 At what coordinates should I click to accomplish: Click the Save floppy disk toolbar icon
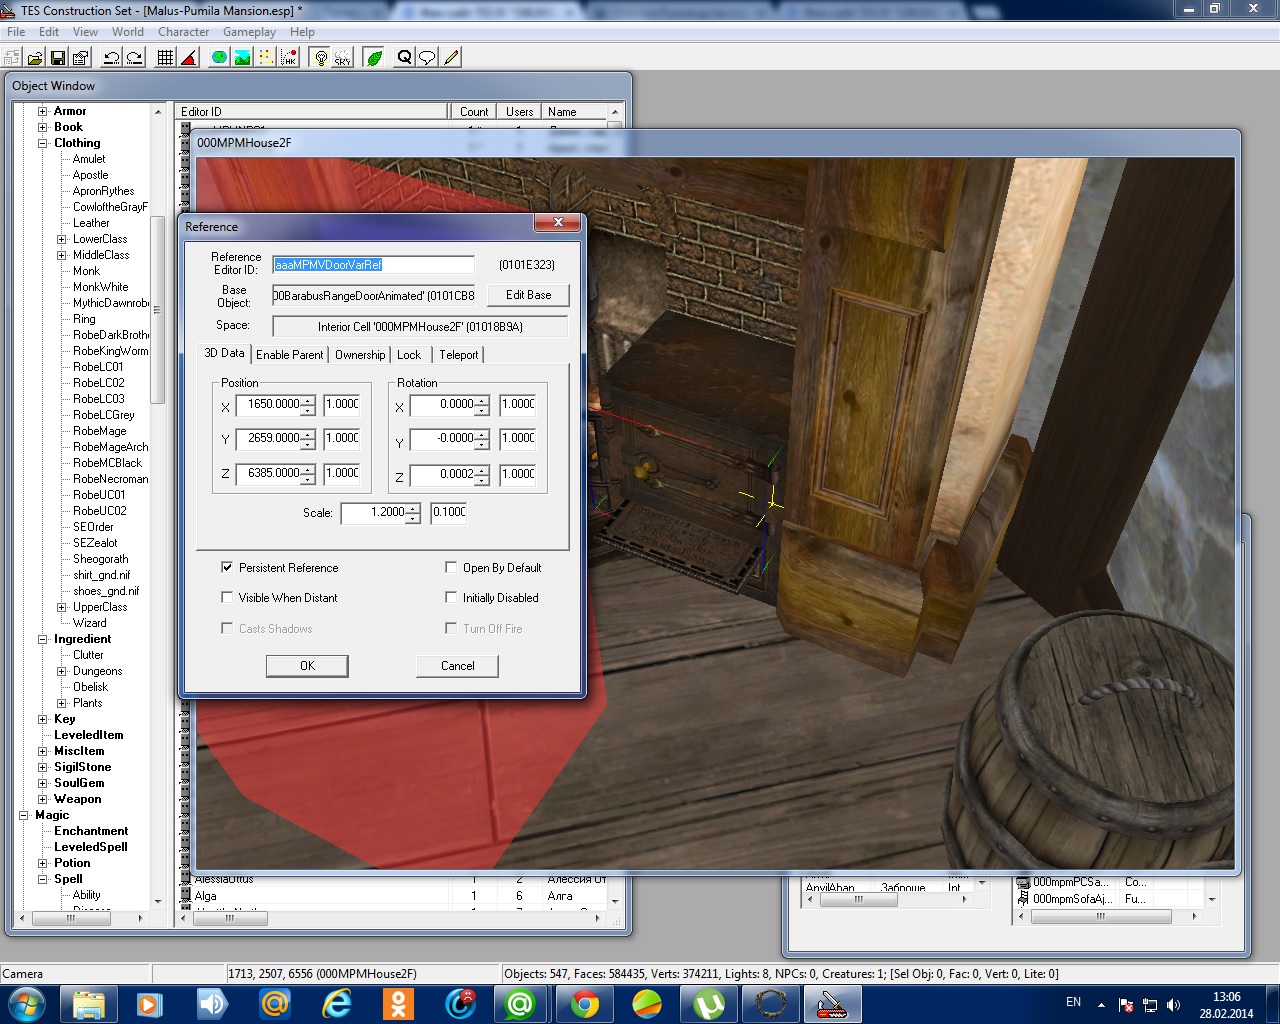[x=58, y=58]
